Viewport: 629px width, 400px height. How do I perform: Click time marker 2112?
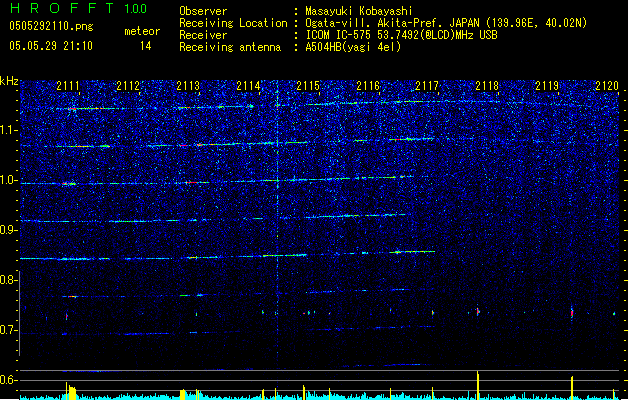(x=128, y=85)
